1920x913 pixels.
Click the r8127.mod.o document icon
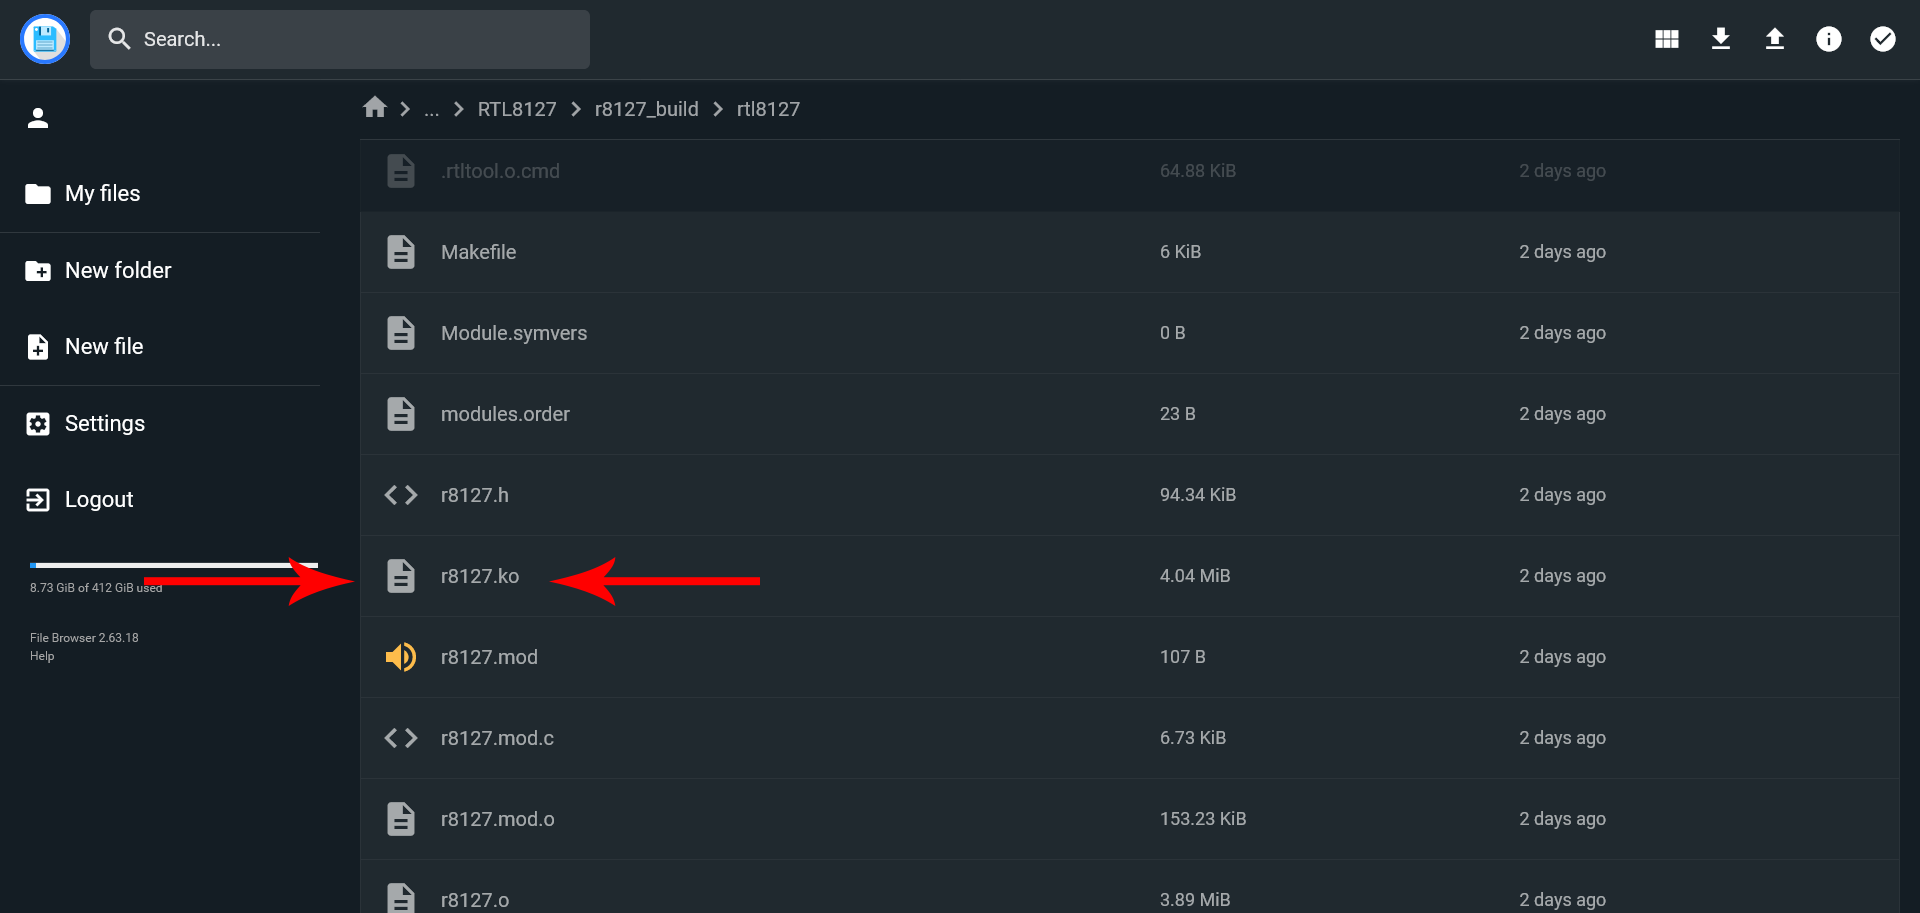(401, 819)
